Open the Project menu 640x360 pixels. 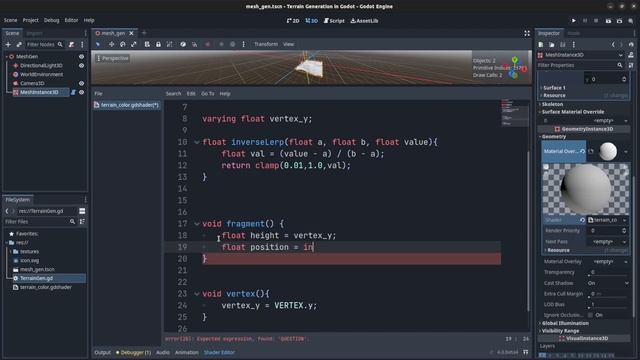pos(31,20)
